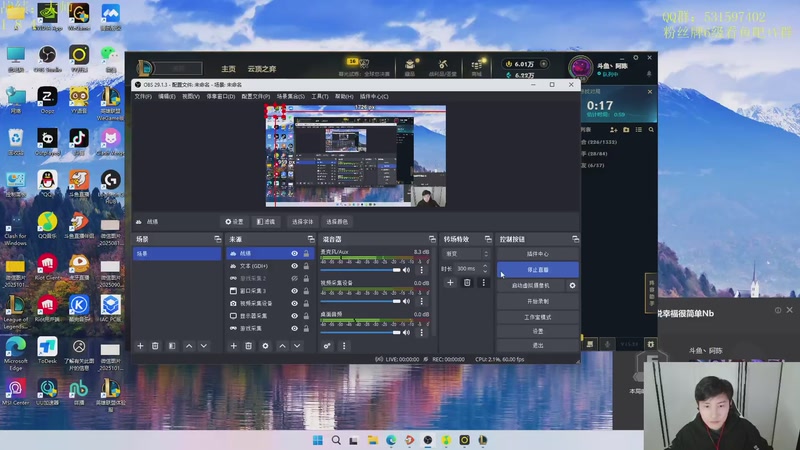The height and width of the screenshot is (450, 800).
Task: Open taskbar Search magnifier icon
Action: point(336,440)
